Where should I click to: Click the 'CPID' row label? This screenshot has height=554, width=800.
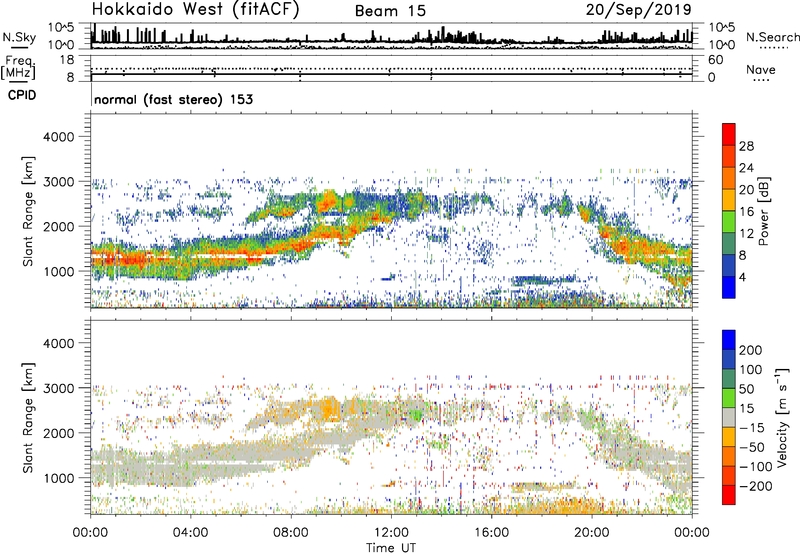point(22,95)
